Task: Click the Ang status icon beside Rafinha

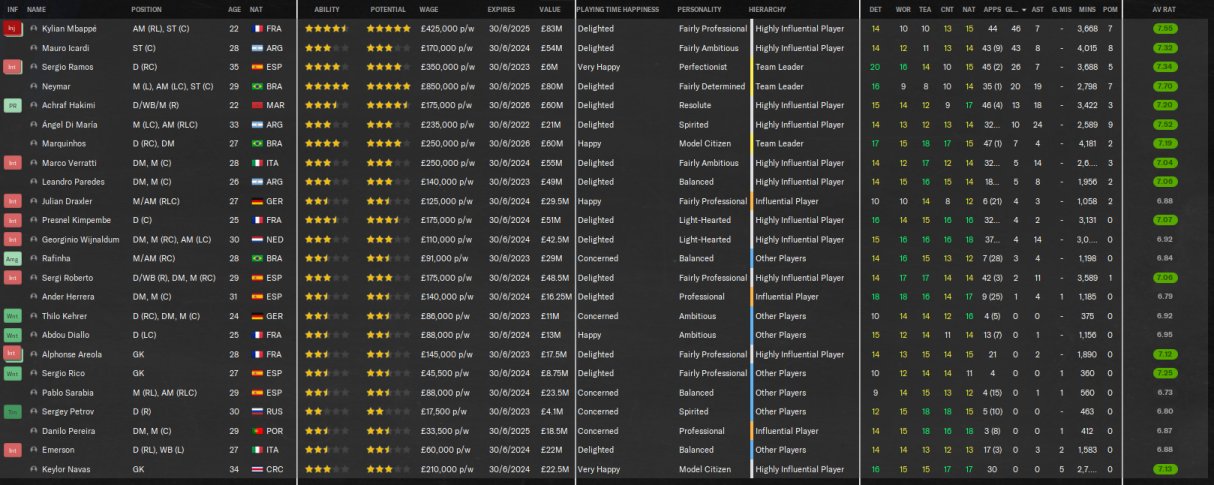Action: tap(12, 258)
